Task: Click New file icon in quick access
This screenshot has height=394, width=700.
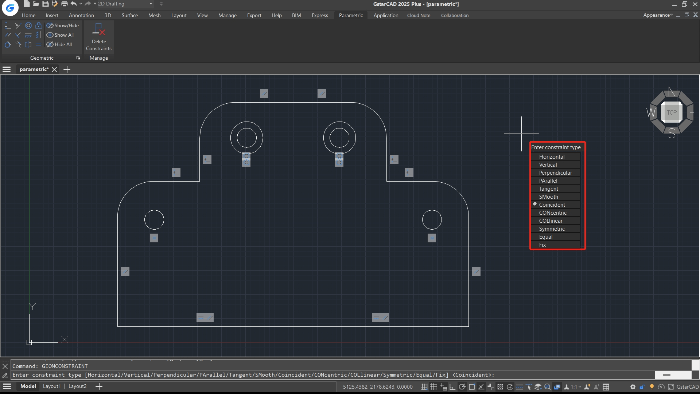Action: pyautogui.click(x=27, y=4)
